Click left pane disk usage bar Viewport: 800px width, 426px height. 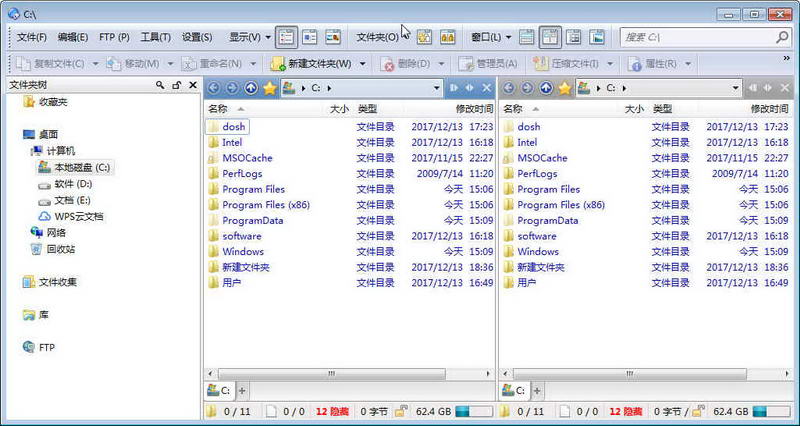(x=473, y=411)
